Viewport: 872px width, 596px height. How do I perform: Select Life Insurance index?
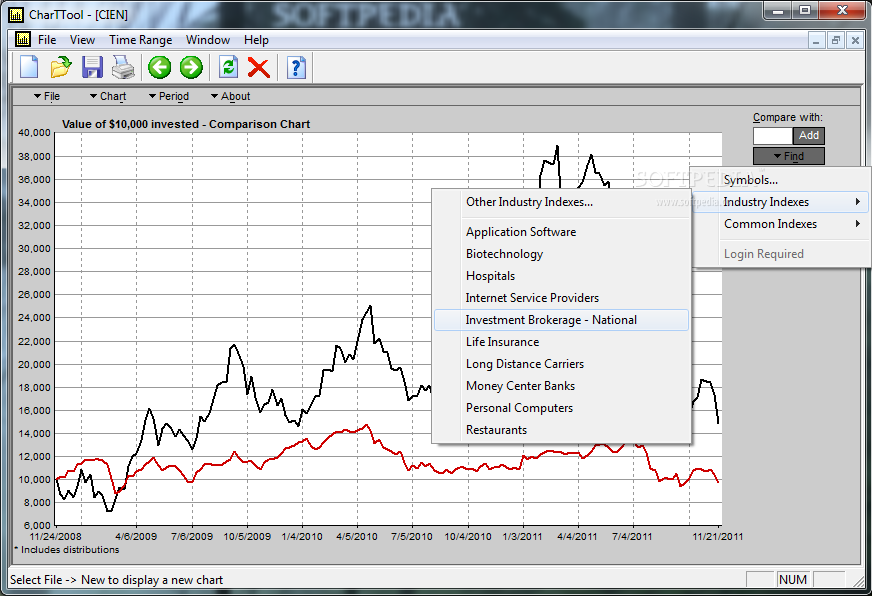[561, 342]
